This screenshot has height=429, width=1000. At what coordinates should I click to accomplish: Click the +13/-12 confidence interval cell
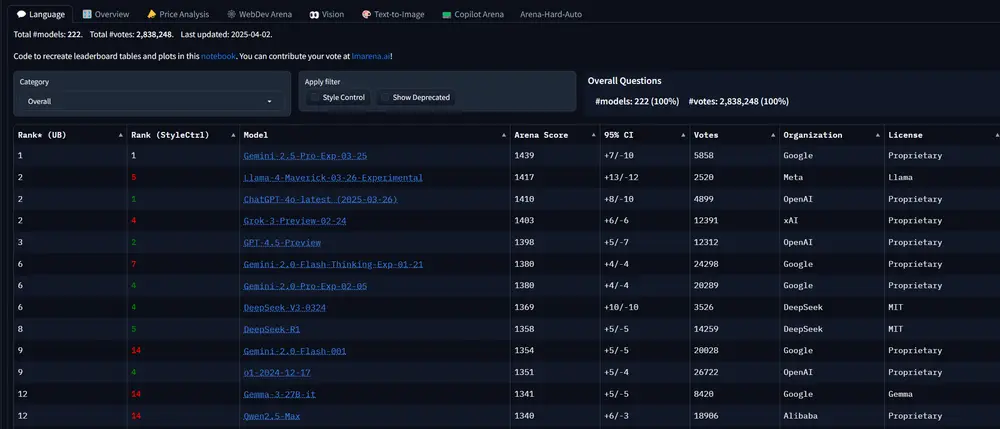click(x=645, y=178)
